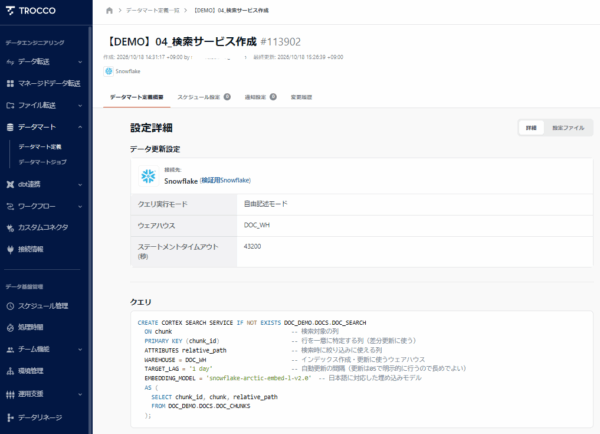Screen dimensions: 600x434
Task: Expand the チーム機能 menu chevron
Action: 80,349
